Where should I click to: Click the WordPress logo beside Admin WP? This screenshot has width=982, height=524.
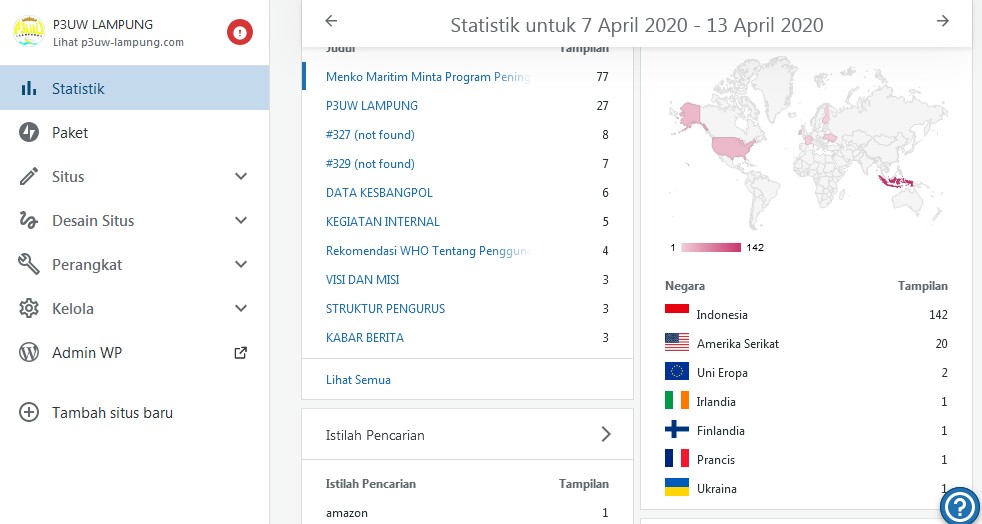[x=29, y=352]
